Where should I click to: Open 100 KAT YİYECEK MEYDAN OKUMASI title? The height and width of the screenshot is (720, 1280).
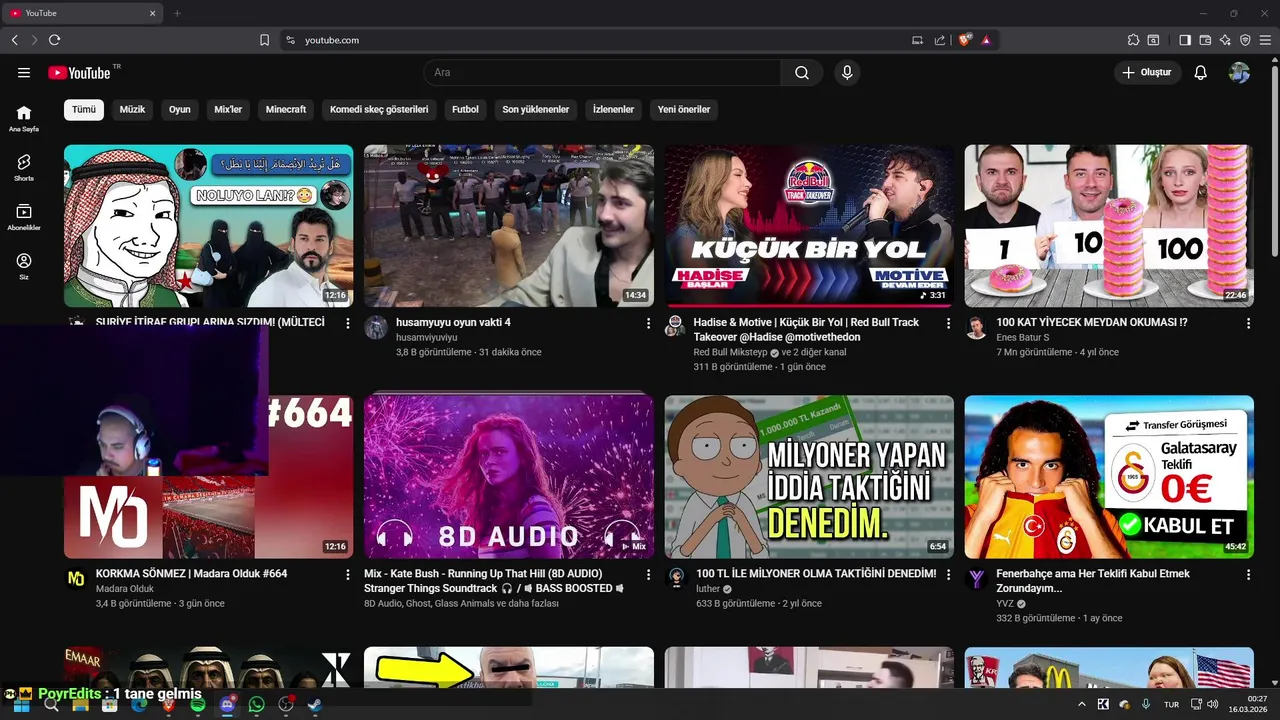(1092, 323)
